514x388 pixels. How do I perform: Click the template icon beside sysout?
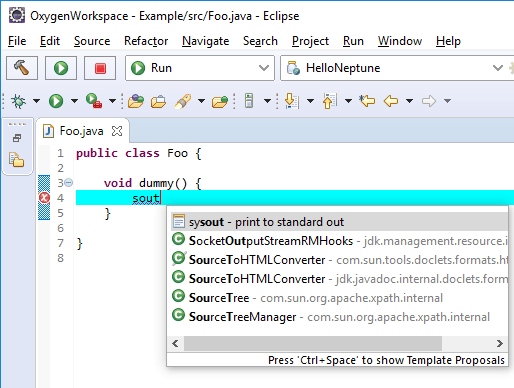[x=179, y=221]
